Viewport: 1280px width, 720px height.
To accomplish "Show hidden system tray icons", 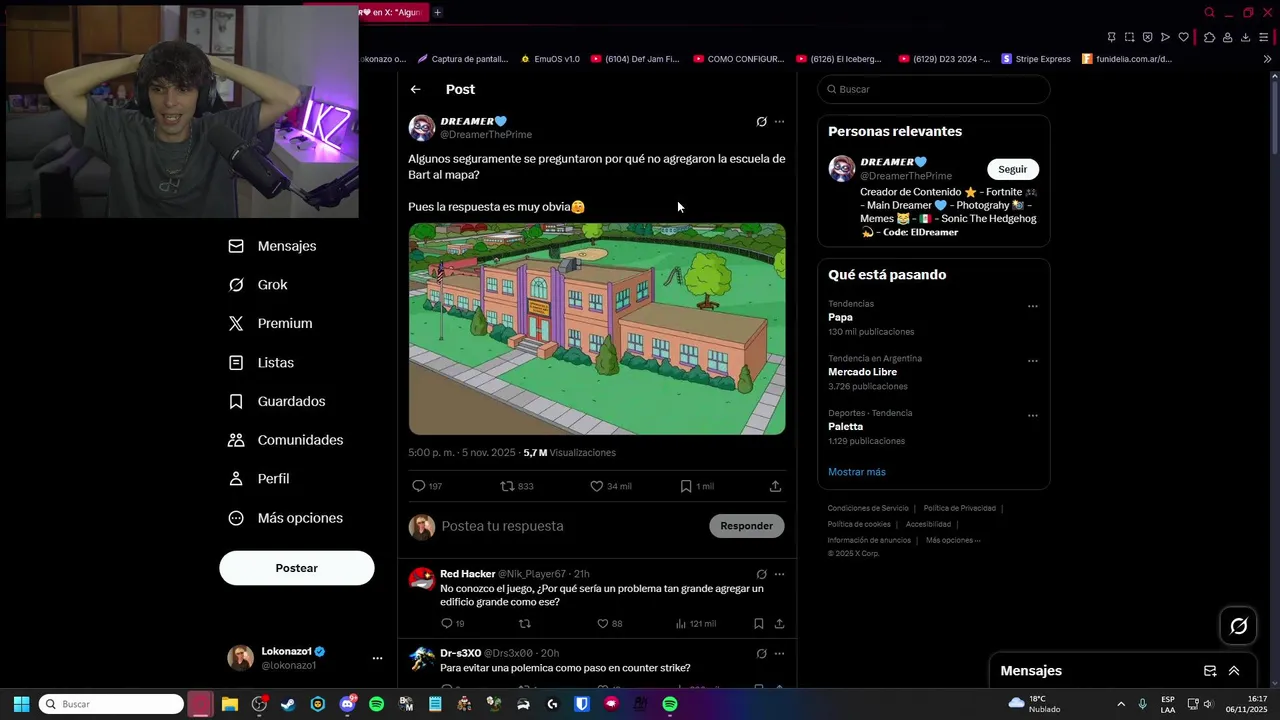I will pos(1120,704).
